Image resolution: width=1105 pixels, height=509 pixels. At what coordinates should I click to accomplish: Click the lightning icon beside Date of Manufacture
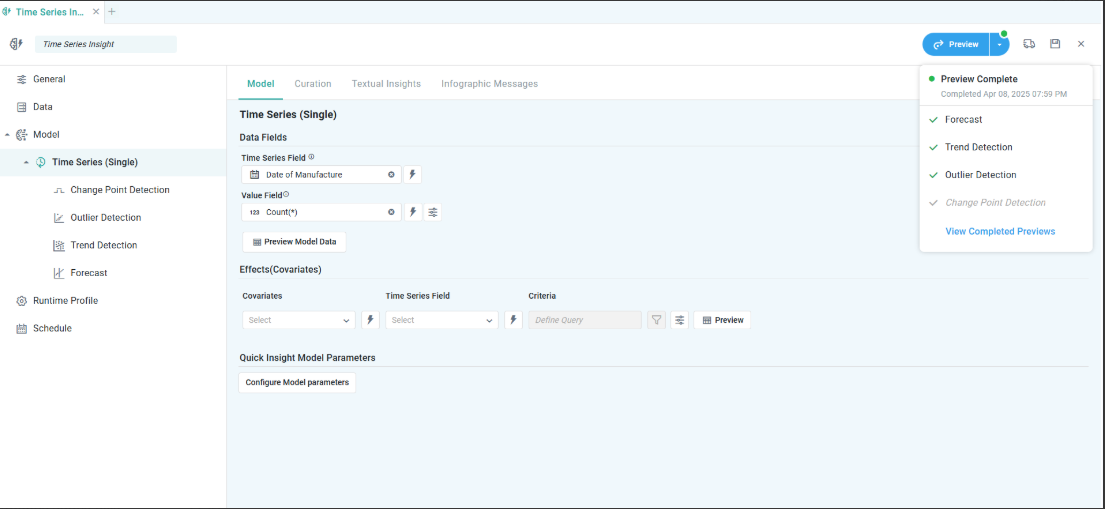pos(412,175)
